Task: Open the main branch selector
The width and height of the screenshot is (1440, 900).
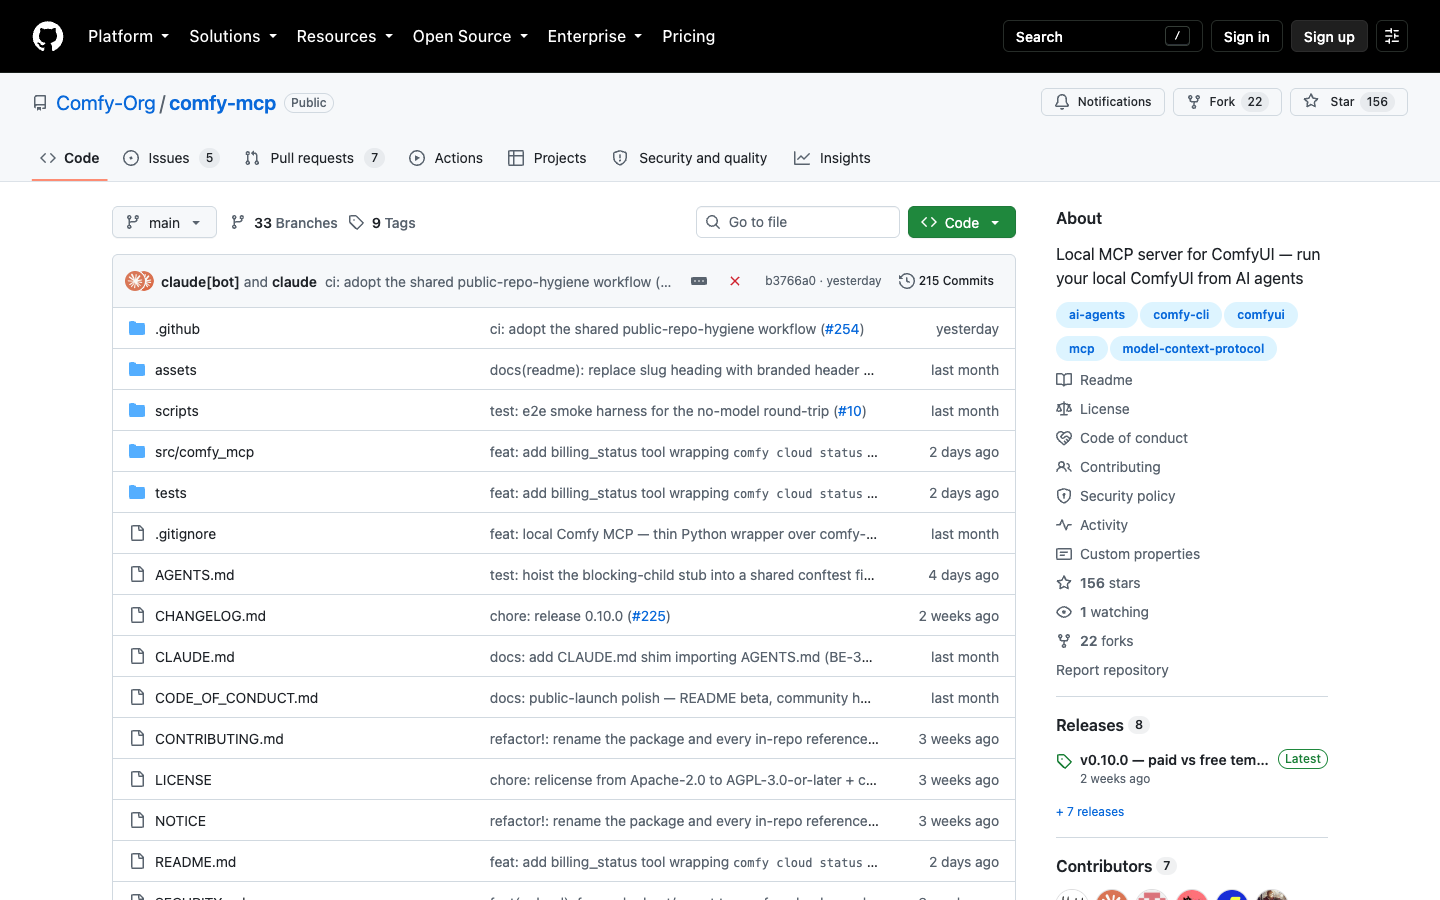Action: (x=164, y=222)
